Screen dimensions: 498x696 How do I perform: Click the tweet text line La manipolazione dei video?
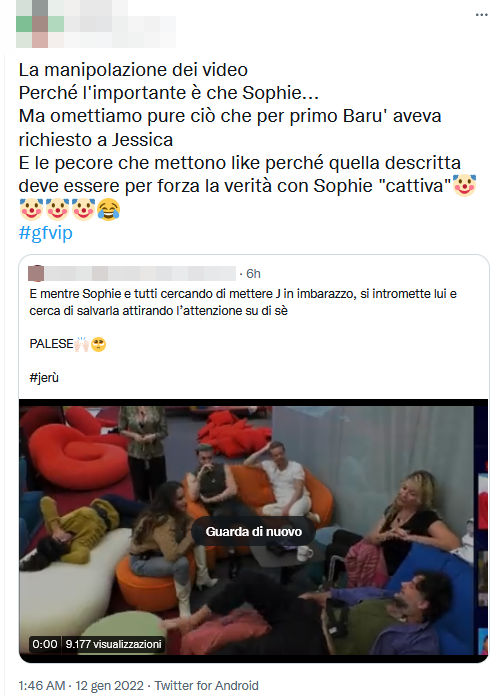tap(133, 70)
